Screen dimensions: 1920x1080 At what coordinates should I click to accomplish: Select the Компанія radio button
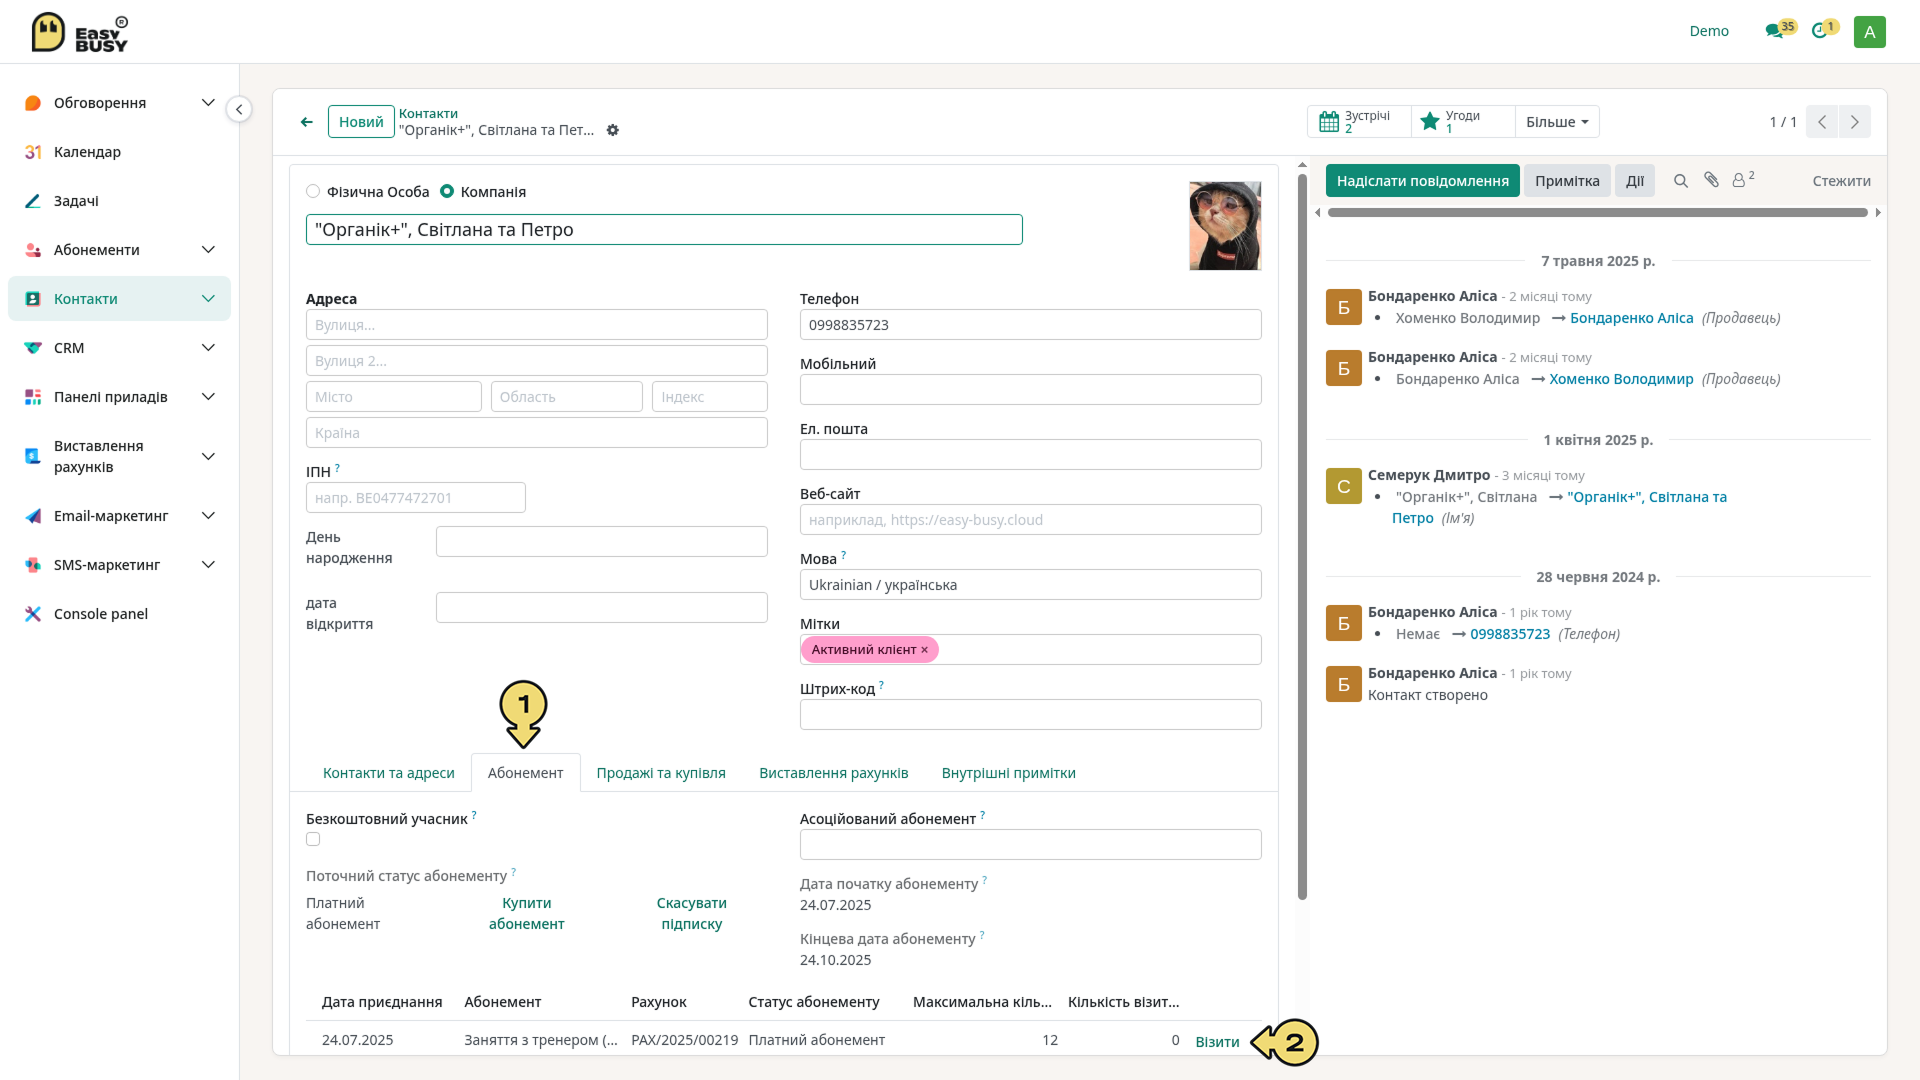tap(447, 191)
